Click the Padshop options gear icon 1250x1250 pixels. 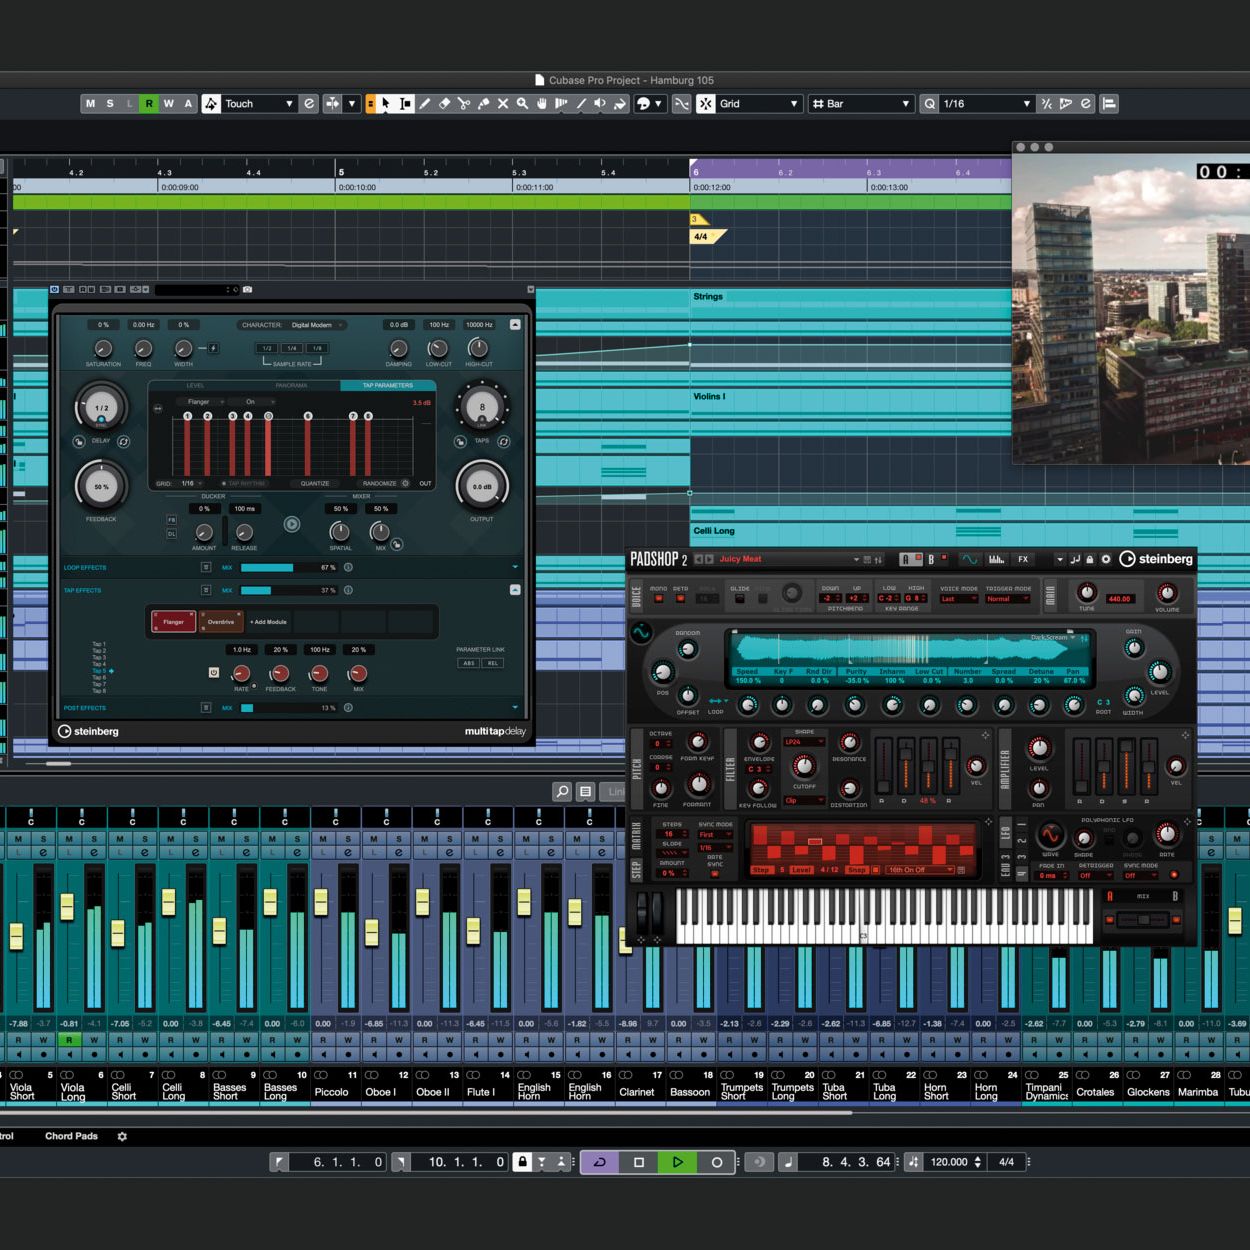point(1106,559)
